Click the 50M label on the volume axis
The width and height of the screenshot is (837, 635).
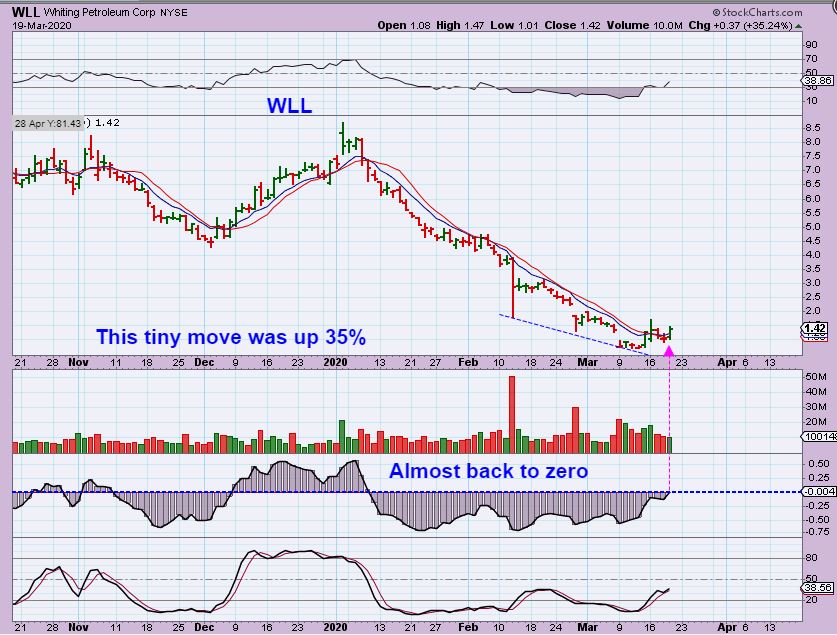click(816, 377)
